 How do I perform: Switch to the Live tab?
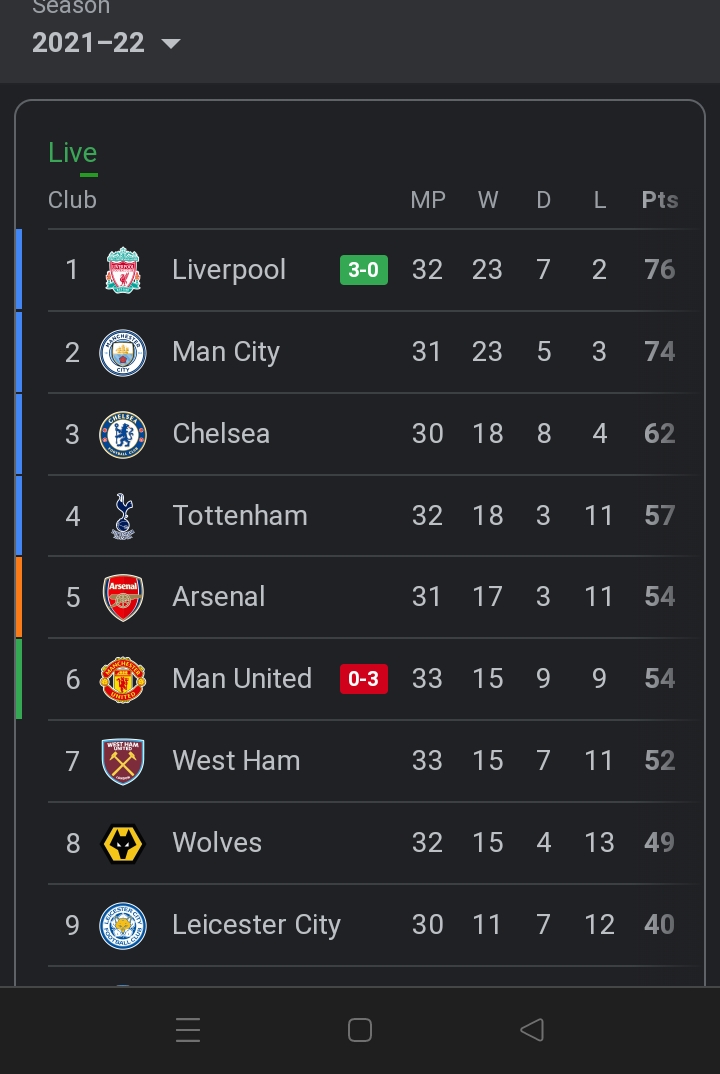click(73, 153)
